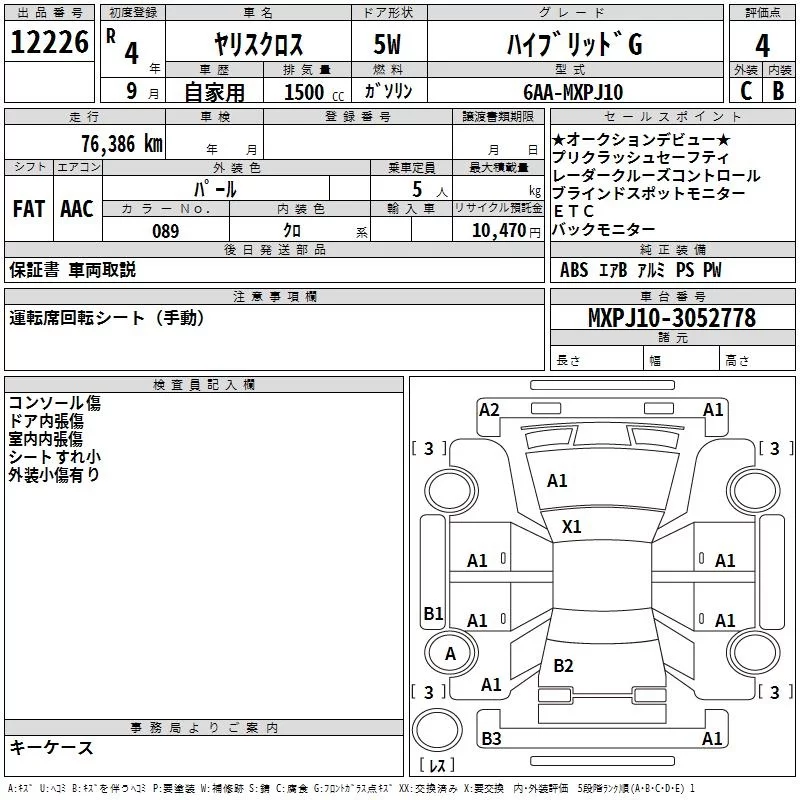Select sales point ★オークションデビュー★
Image resolution: width=800 pixels, height=800 pixels.
coord(641,139)
